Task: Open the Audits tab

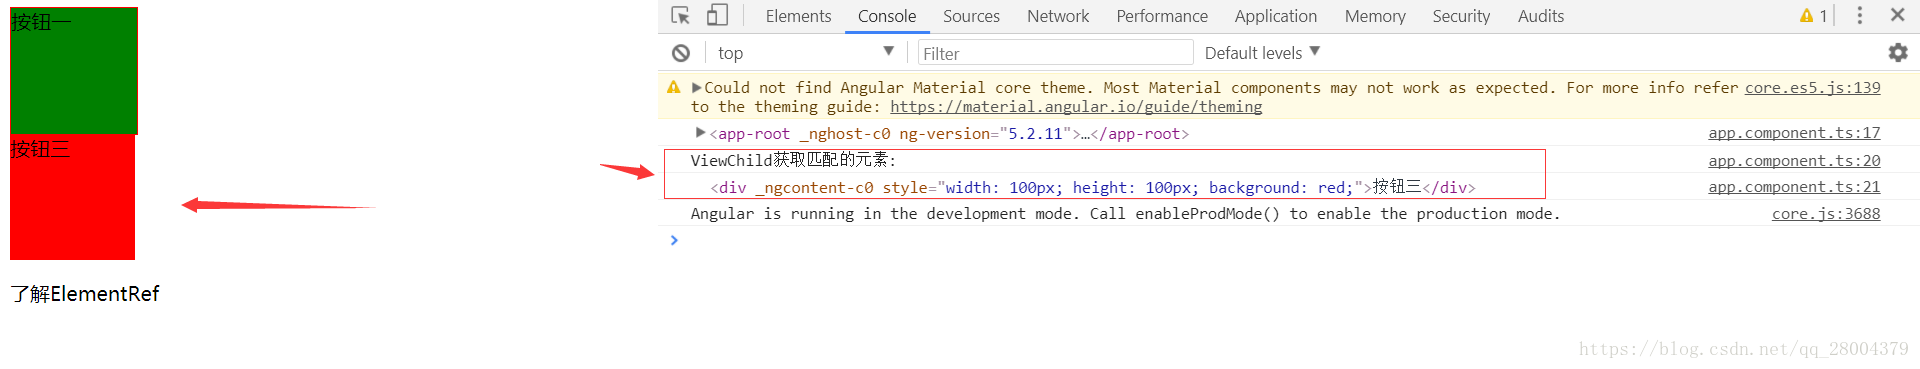Action: [x=1541, y=16]
